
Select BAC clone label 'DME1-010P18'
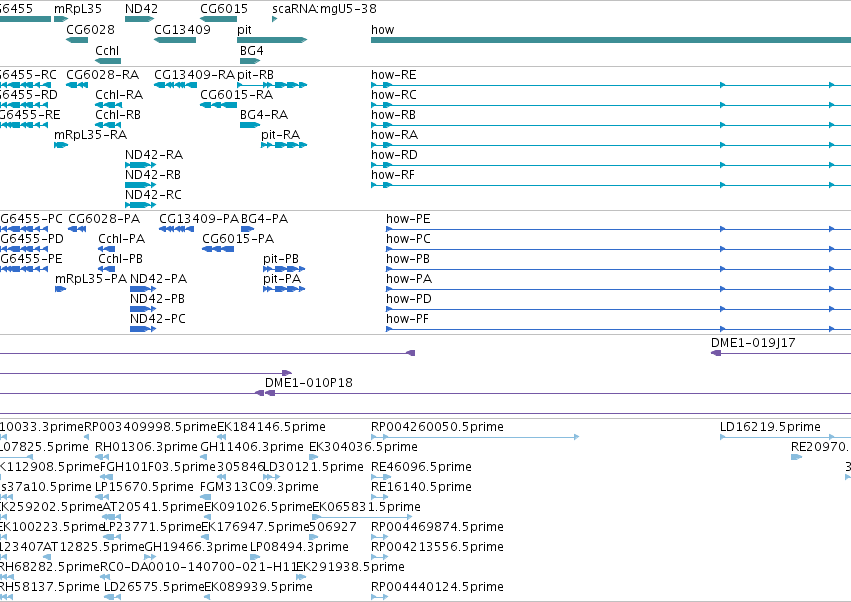308,383
